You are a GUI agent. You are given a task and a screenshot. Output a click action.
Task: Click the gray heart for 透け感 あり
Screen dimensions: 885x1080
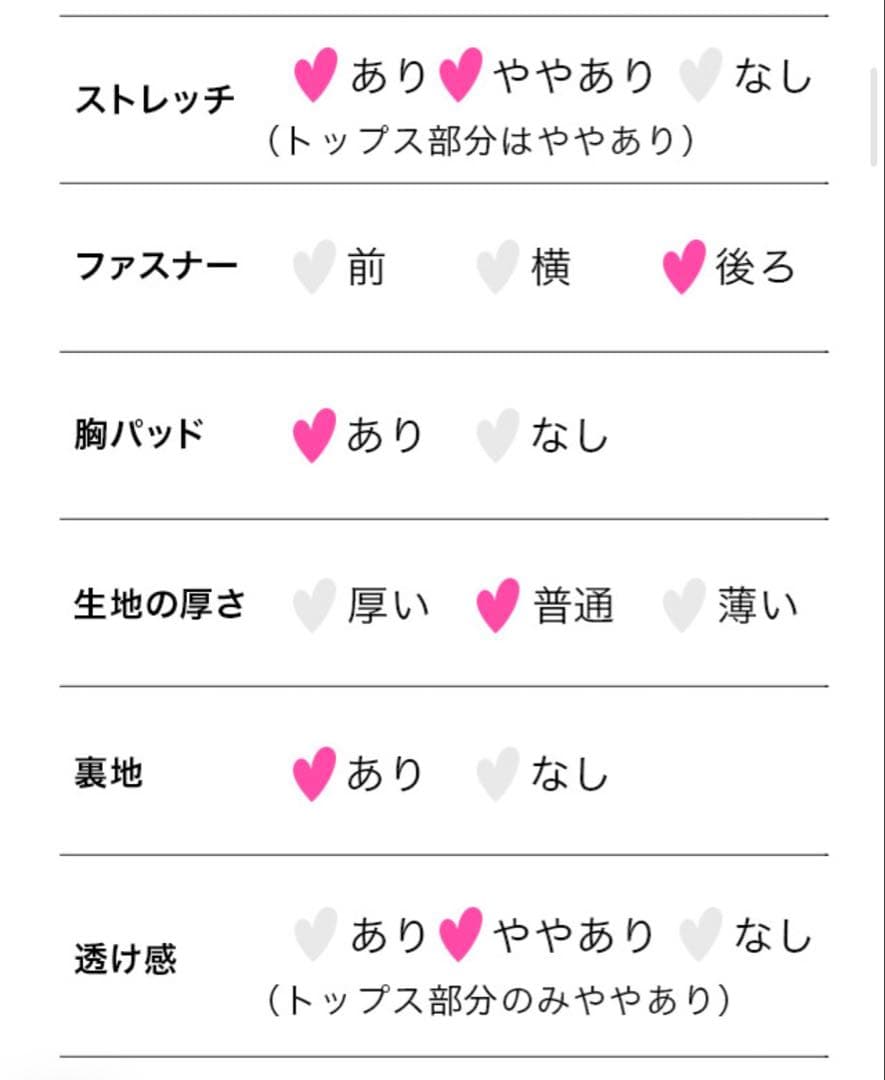tap(315, 935)
